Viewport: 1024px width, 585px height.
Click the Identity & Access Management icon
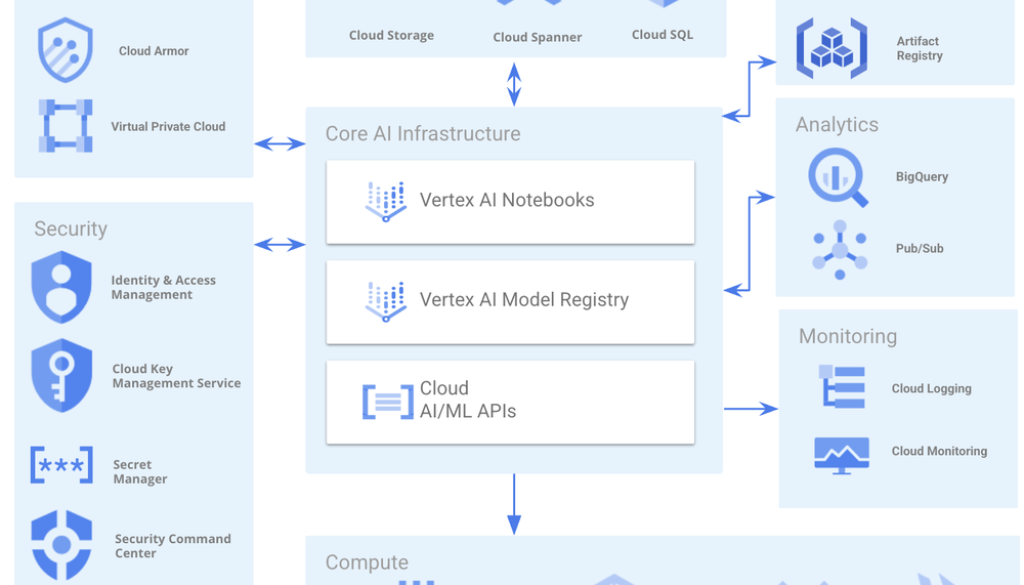click(x=62, y=288)
